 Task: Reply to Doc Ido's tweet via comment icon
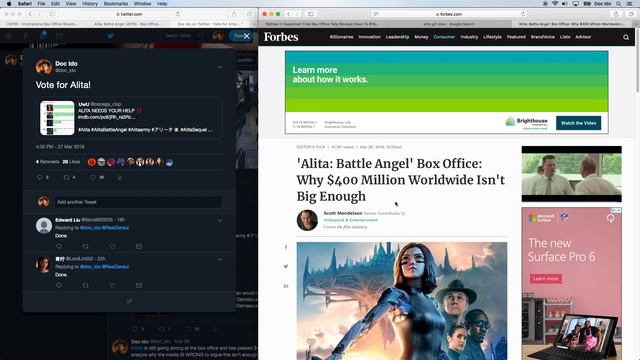tap(40, 178)
